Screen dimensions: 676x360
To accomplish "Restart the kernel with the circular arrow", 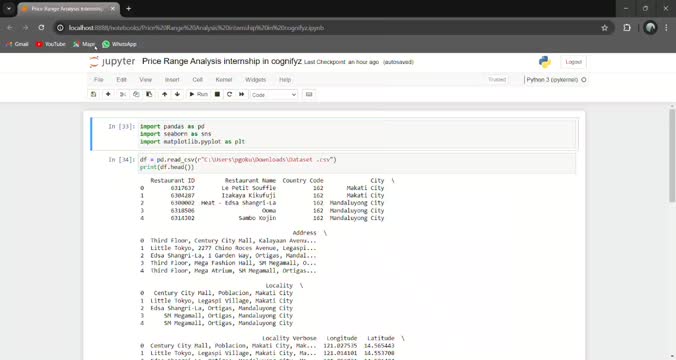I will [229, 94].
